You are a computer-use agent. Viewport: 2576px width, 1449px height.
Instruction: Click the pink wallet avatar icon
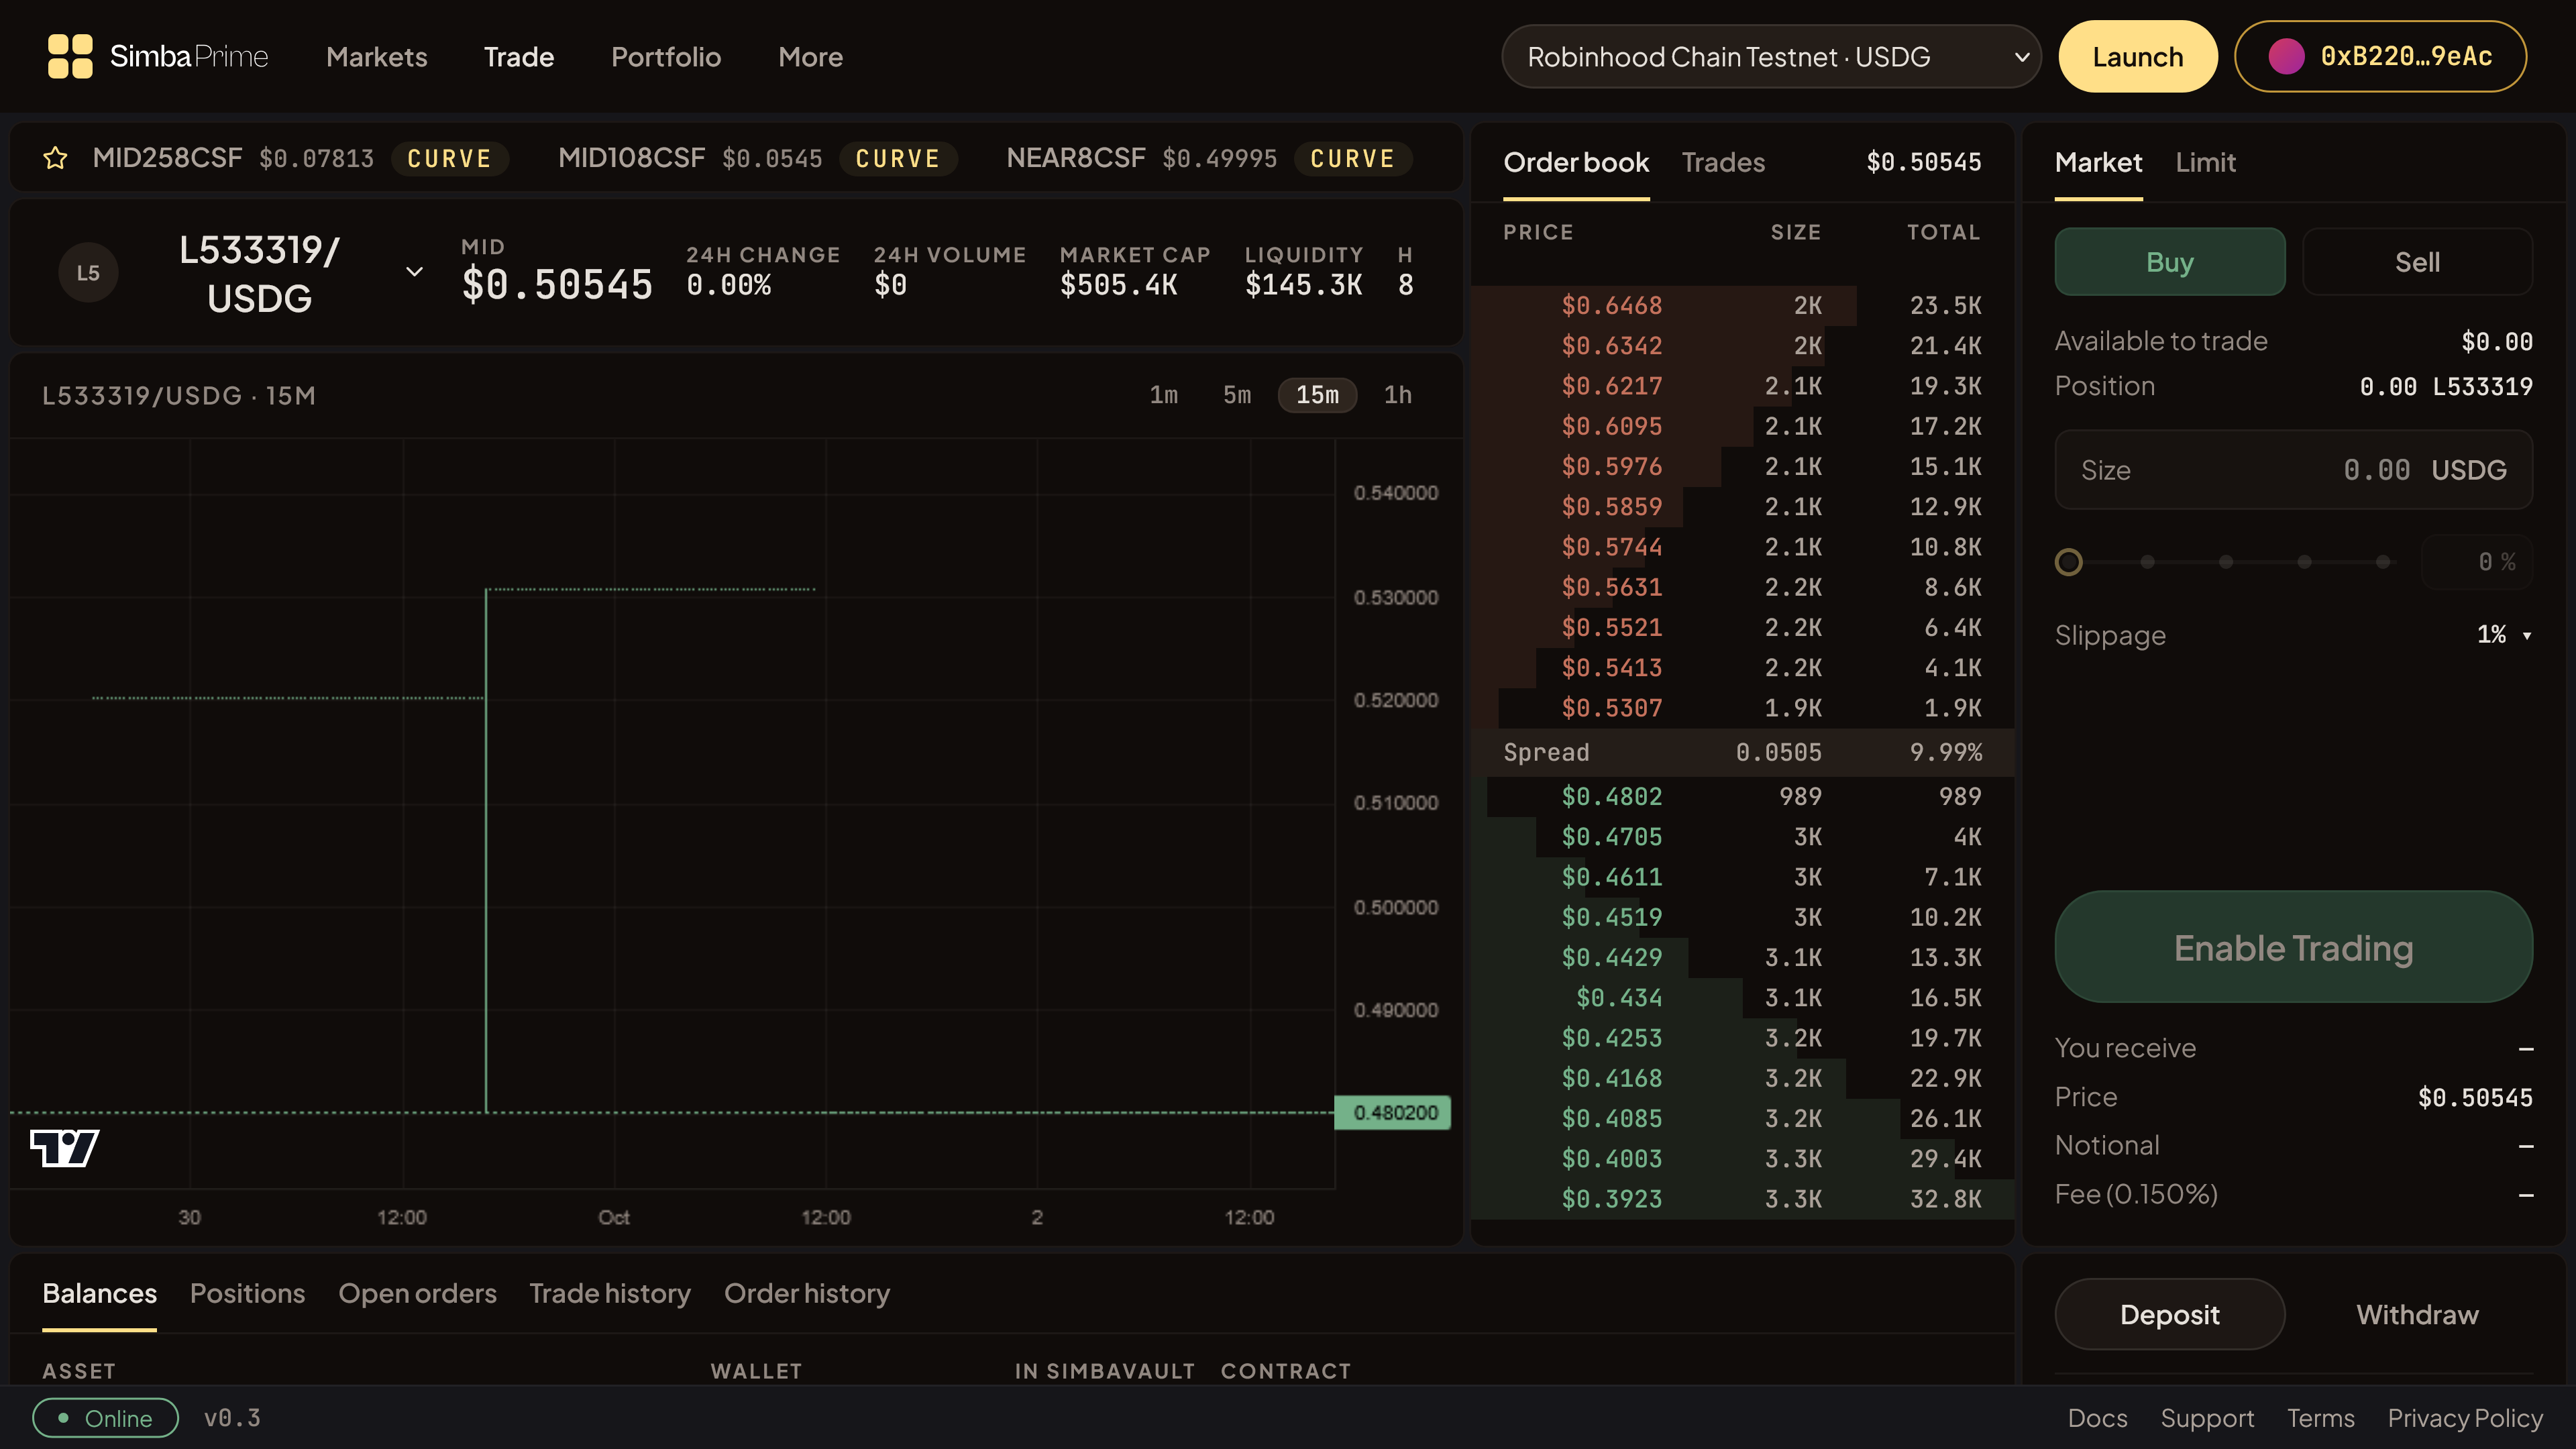tap(2286, 56)
